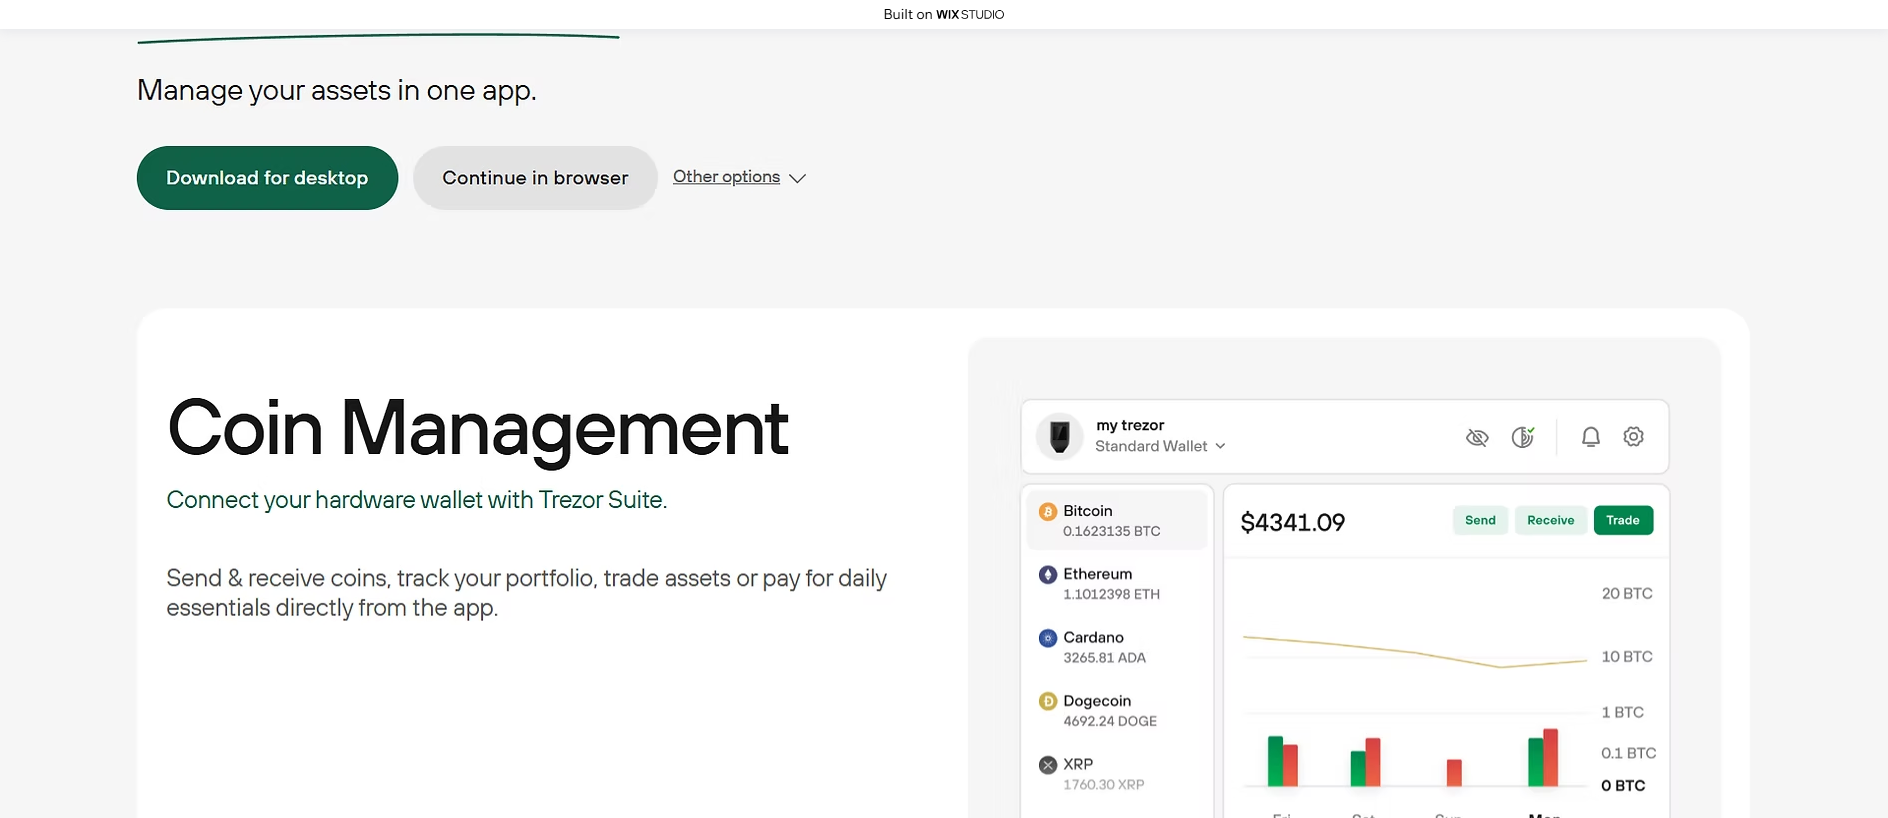Click the 4692.24 DOGE balance
This screenshot has width=1888, height=818.
point(1110,721)
